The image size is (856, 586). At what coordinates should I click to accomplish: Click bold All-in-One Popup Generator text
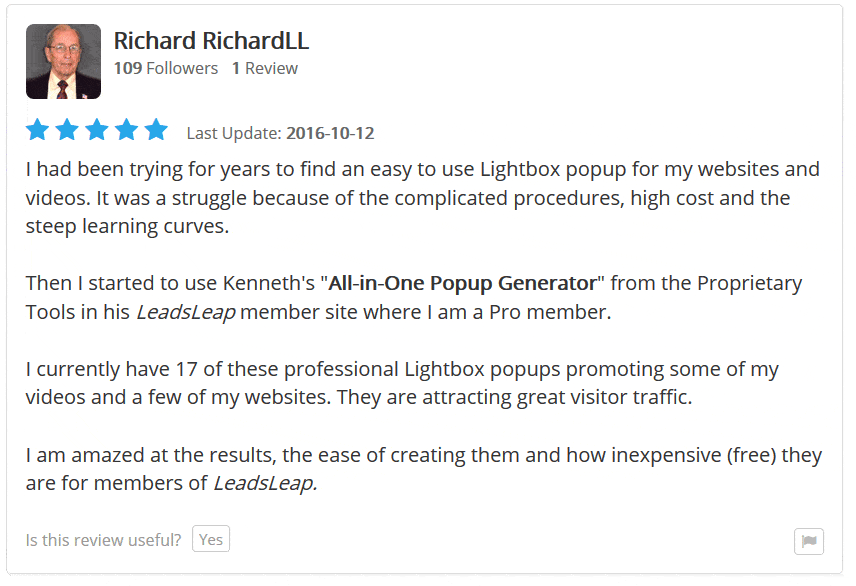tap(462, 283)
